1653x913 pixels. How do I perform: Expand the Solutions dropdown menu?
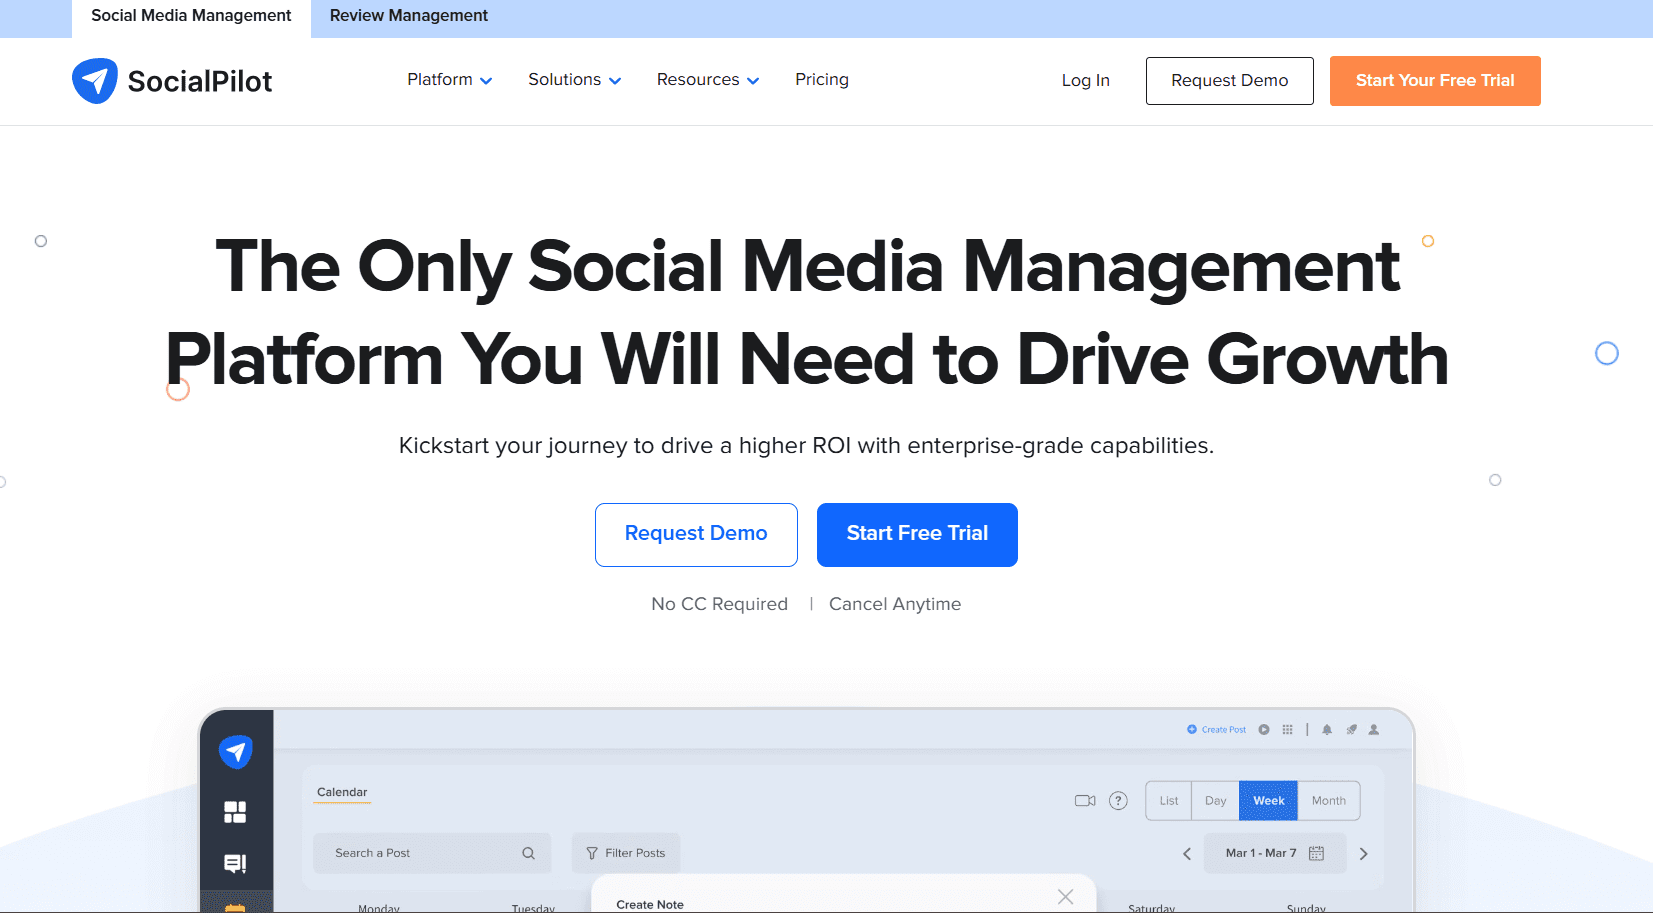(574, 79)
